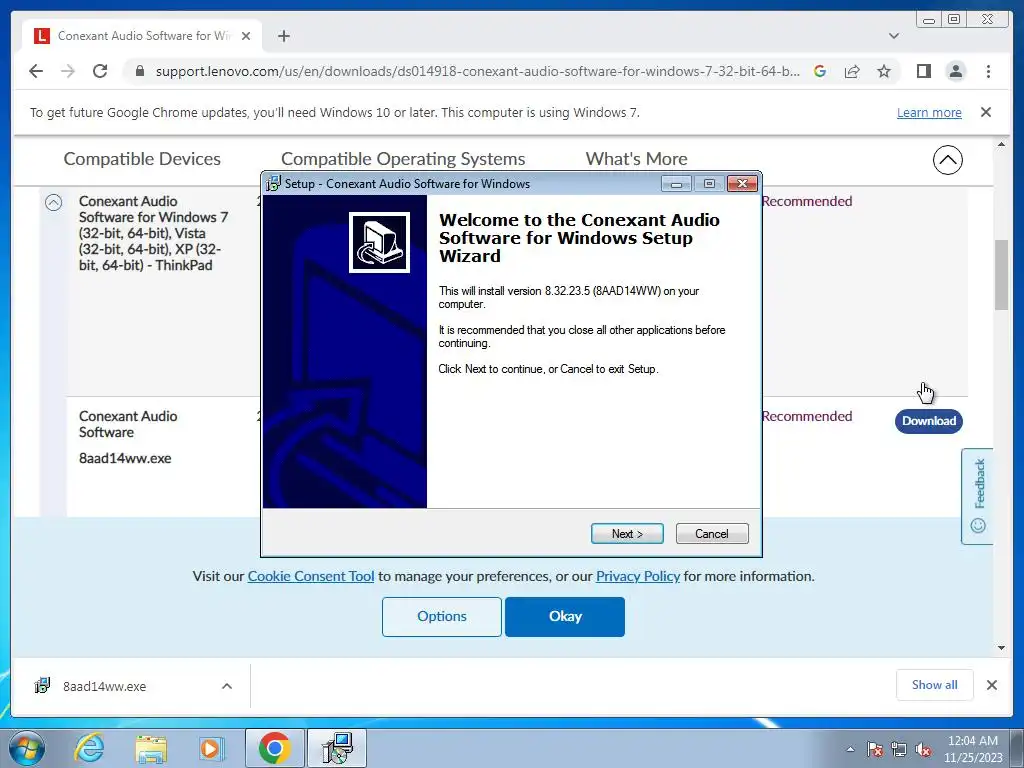Select the Conexant Audio Software browser tab
Image resolution: width=1024 pixels, height=768 pixels.
point(142,36)
